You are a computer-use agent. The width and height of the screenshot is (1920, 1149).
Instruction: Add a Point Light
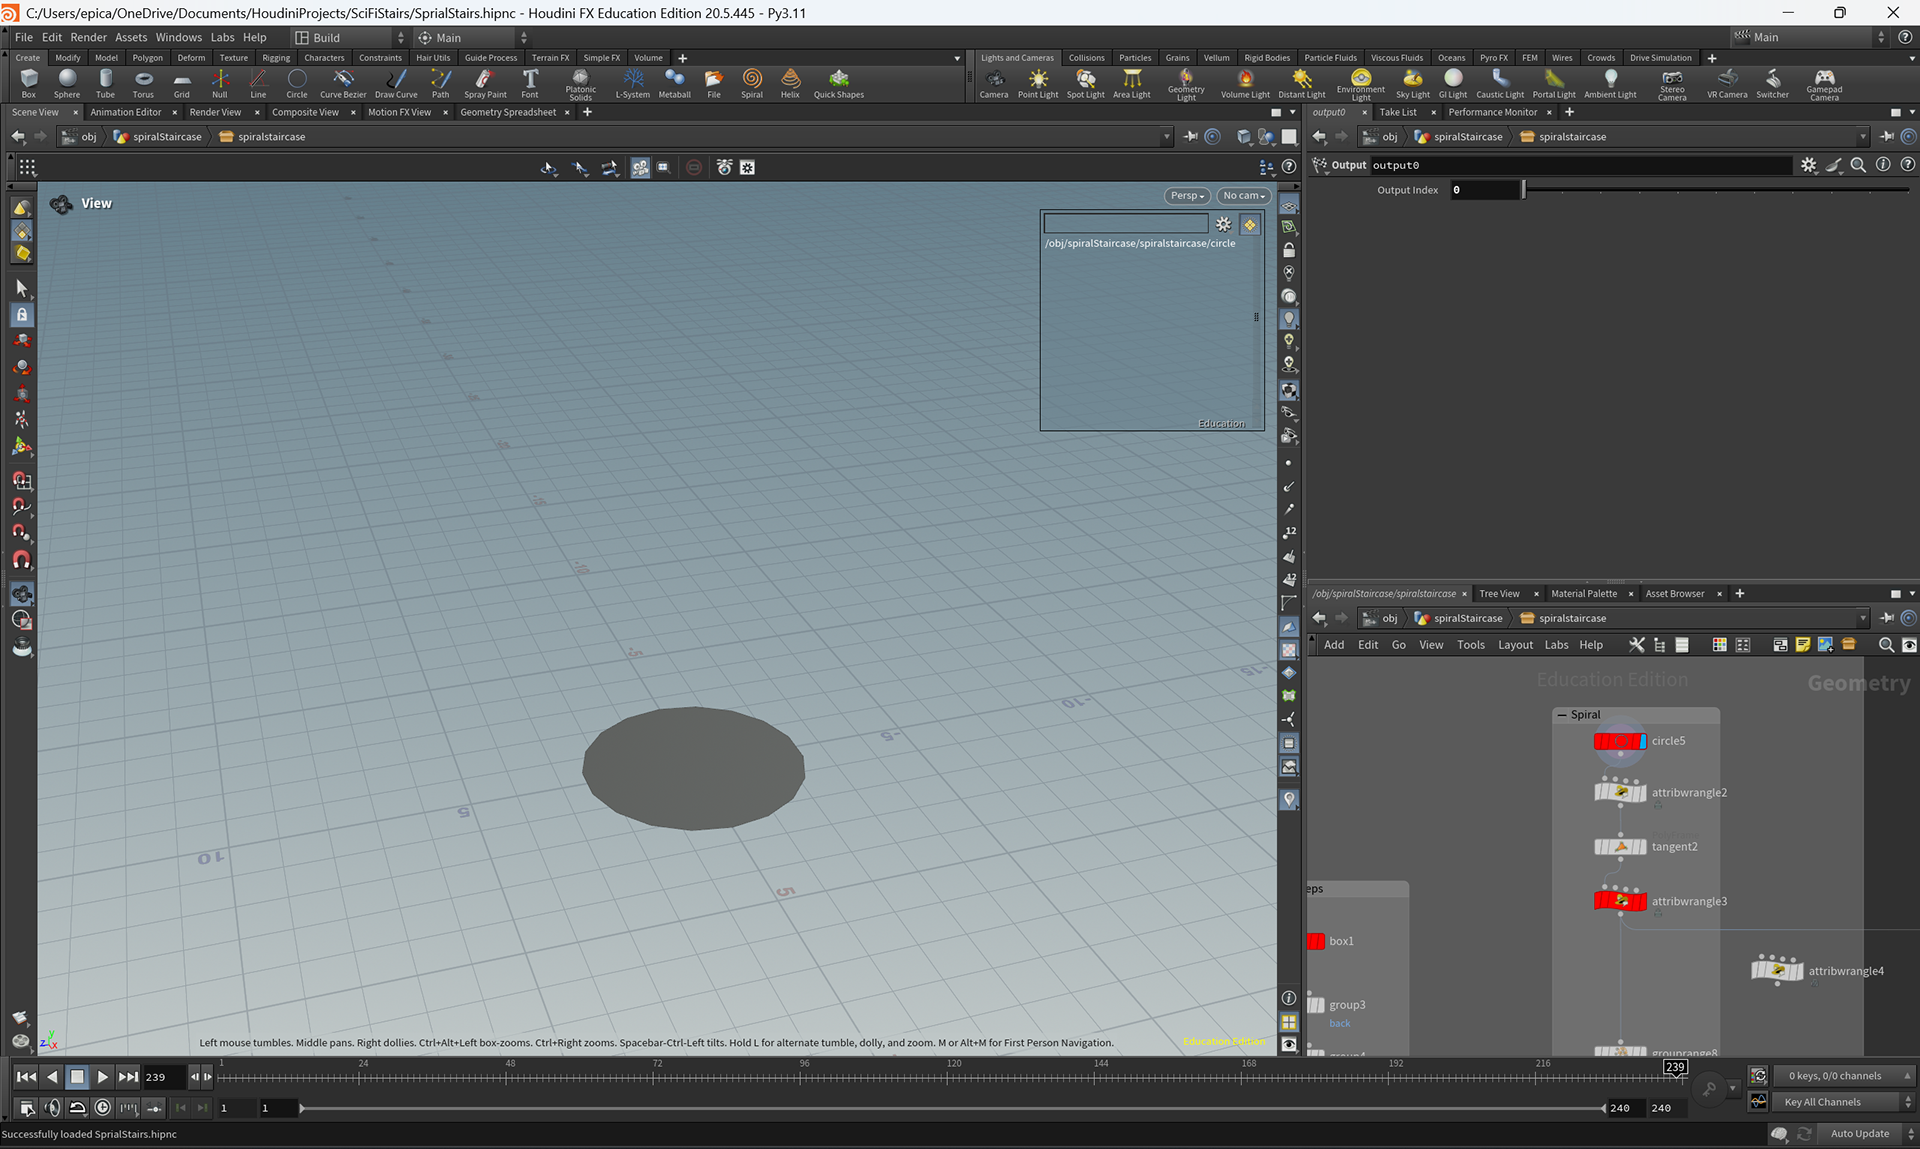click(x=1038, y=83)
